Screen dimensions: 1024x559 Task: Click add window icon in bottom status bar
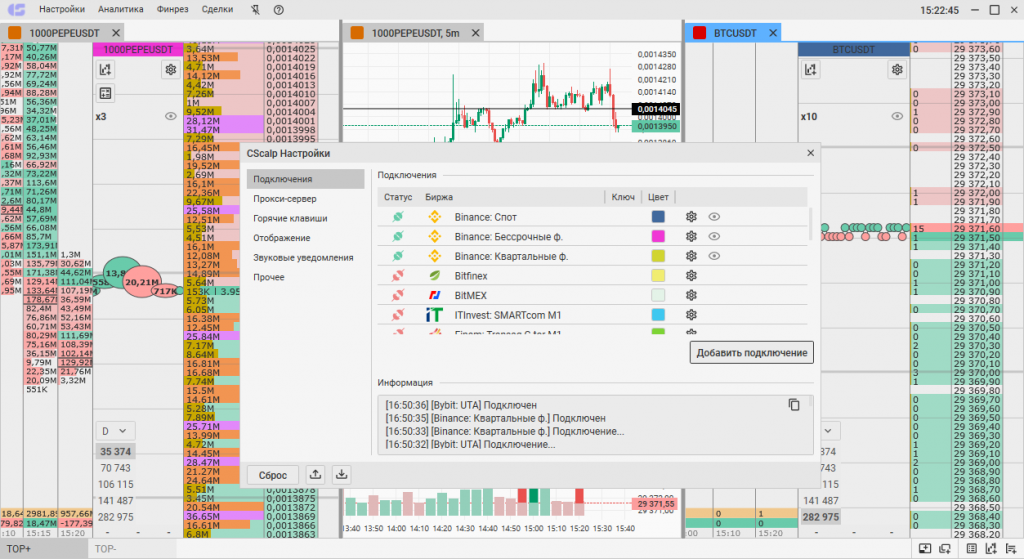[x=945, y=549]
